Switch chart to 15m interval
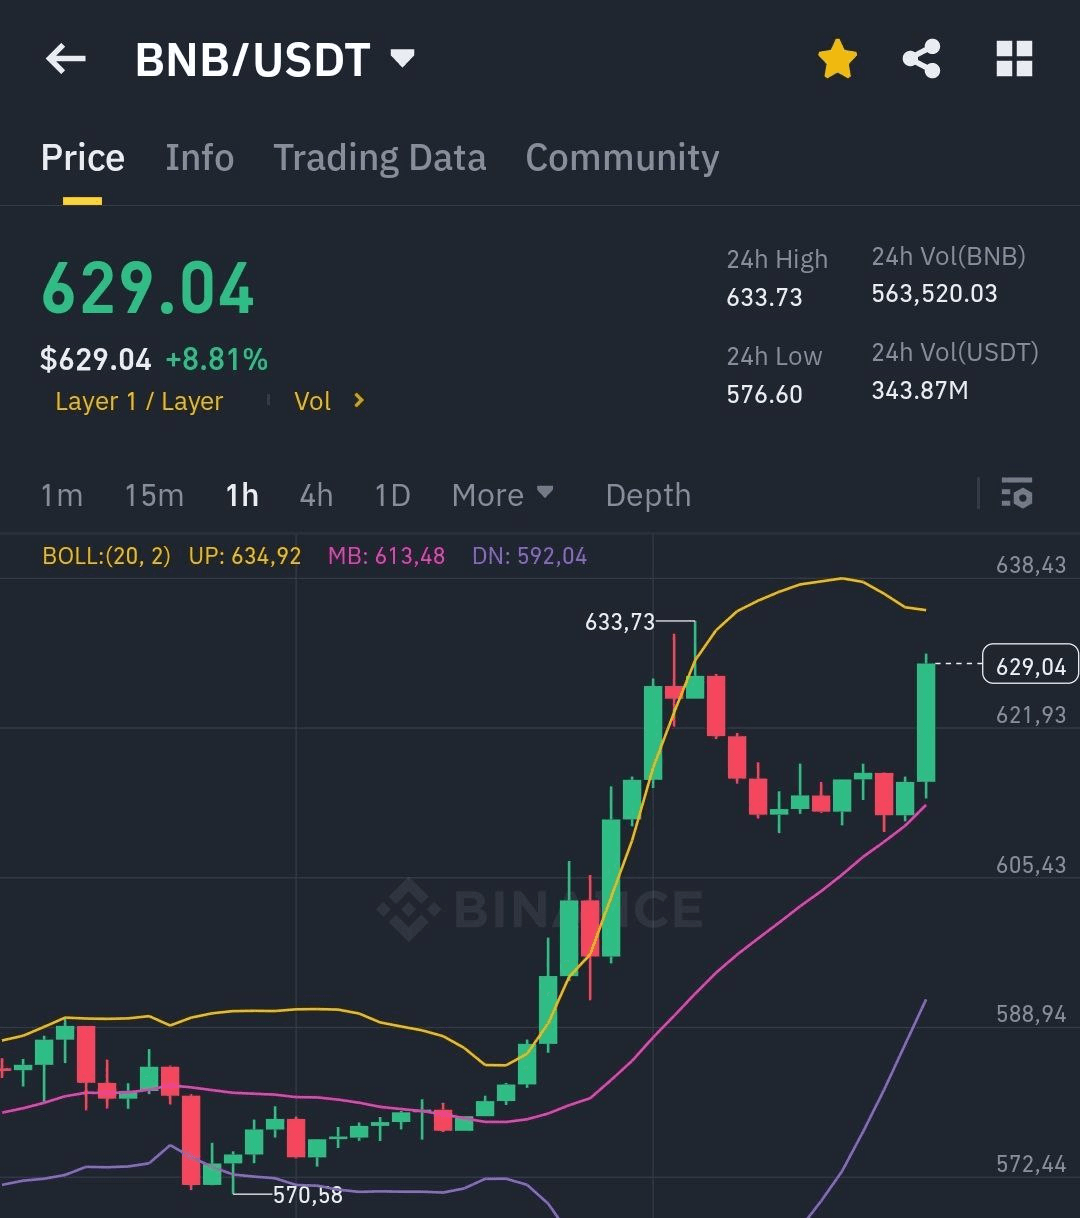 (x=154, y=495)
